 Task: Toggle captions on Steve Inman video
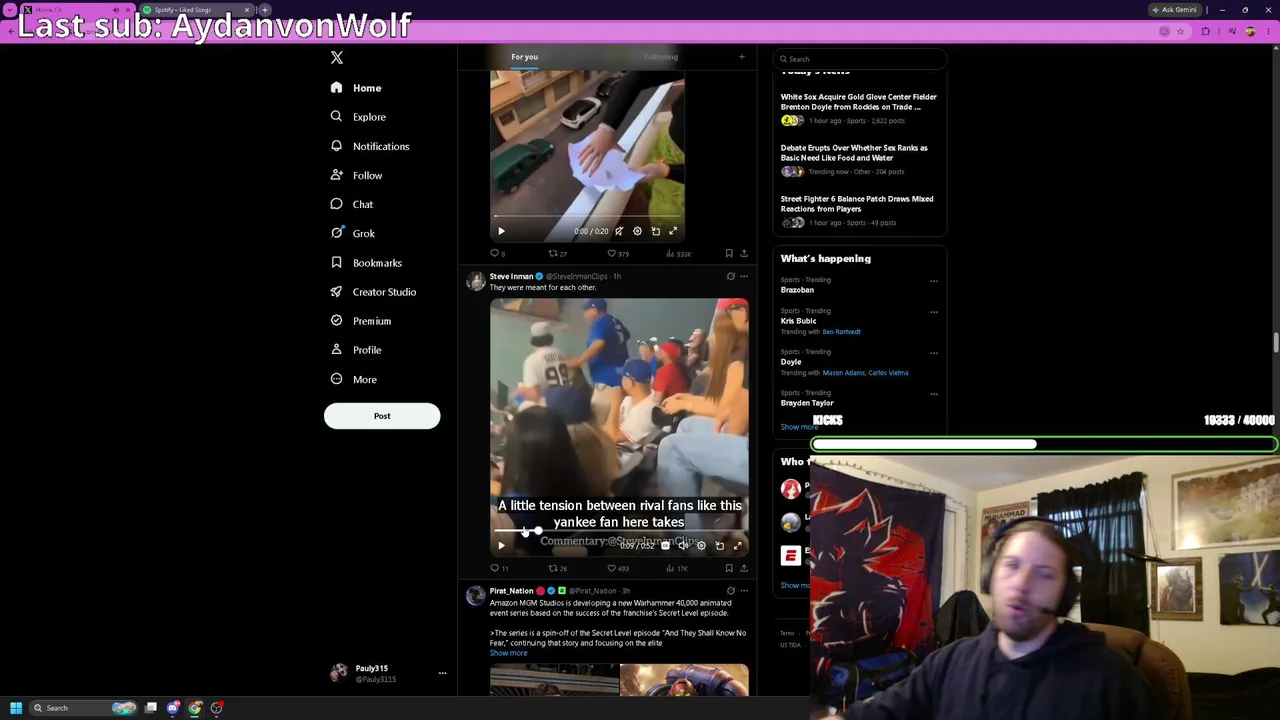pos(665,546)
